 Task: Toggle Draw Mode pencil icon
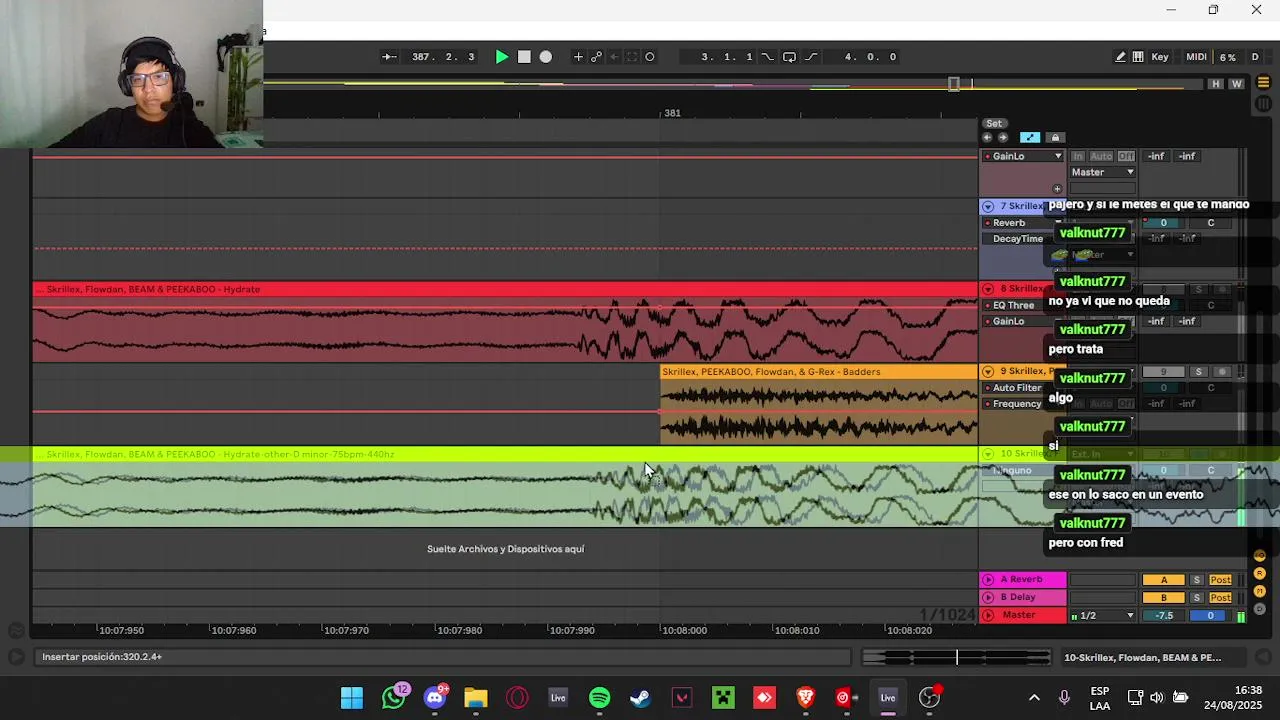1120,57
